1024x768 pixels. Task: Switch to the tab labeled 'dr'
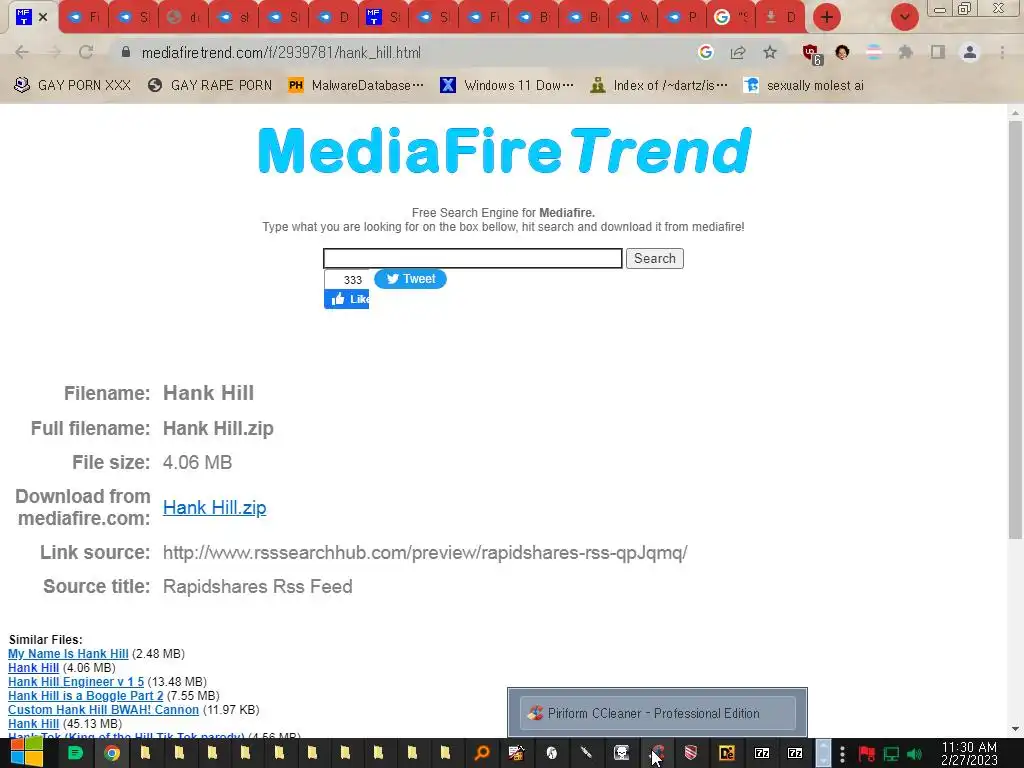(x=183, y=17)
